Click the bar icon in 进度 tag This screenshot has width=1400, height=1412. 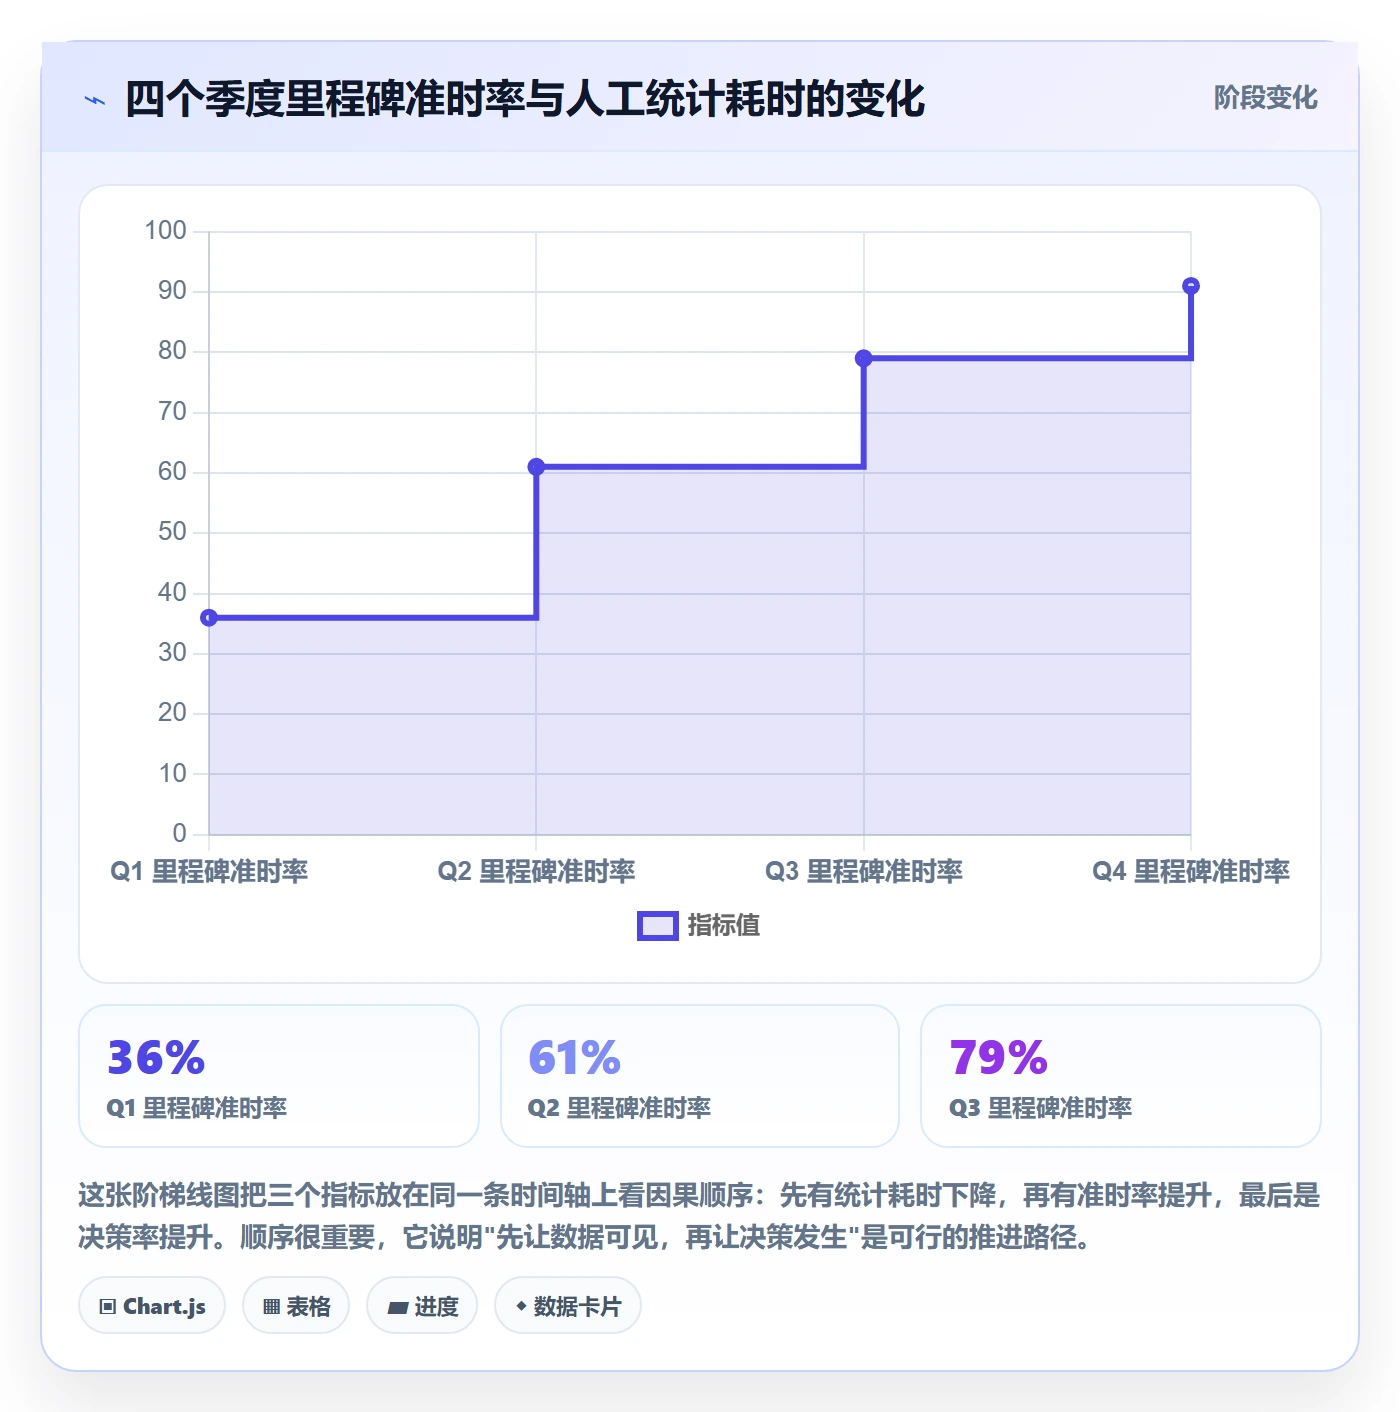click(398, 1307)
